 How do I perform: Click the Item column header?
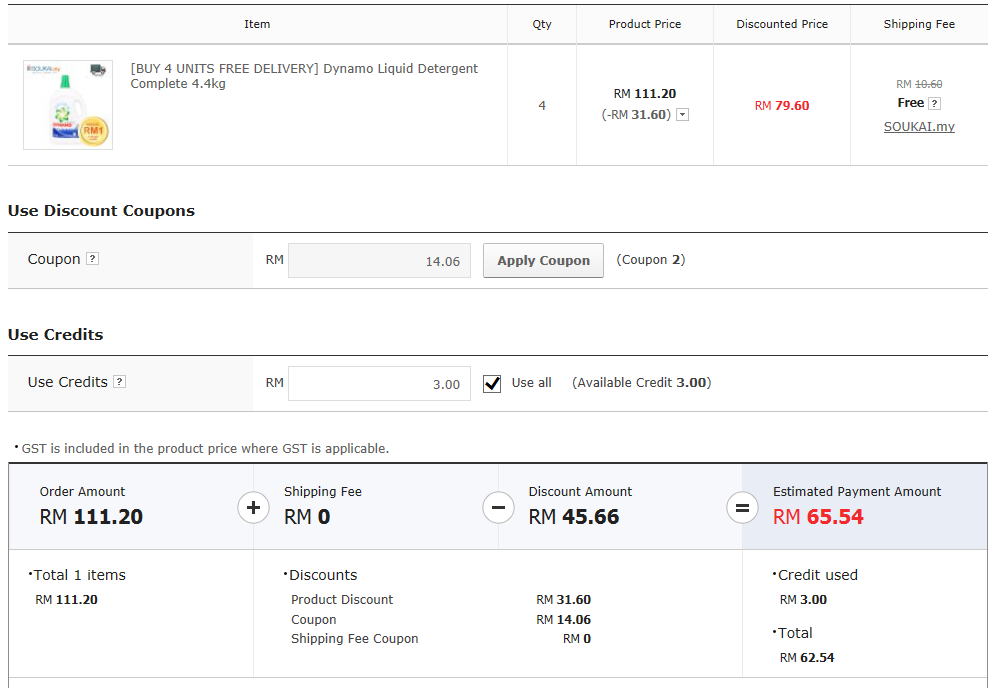click(257, 24)
